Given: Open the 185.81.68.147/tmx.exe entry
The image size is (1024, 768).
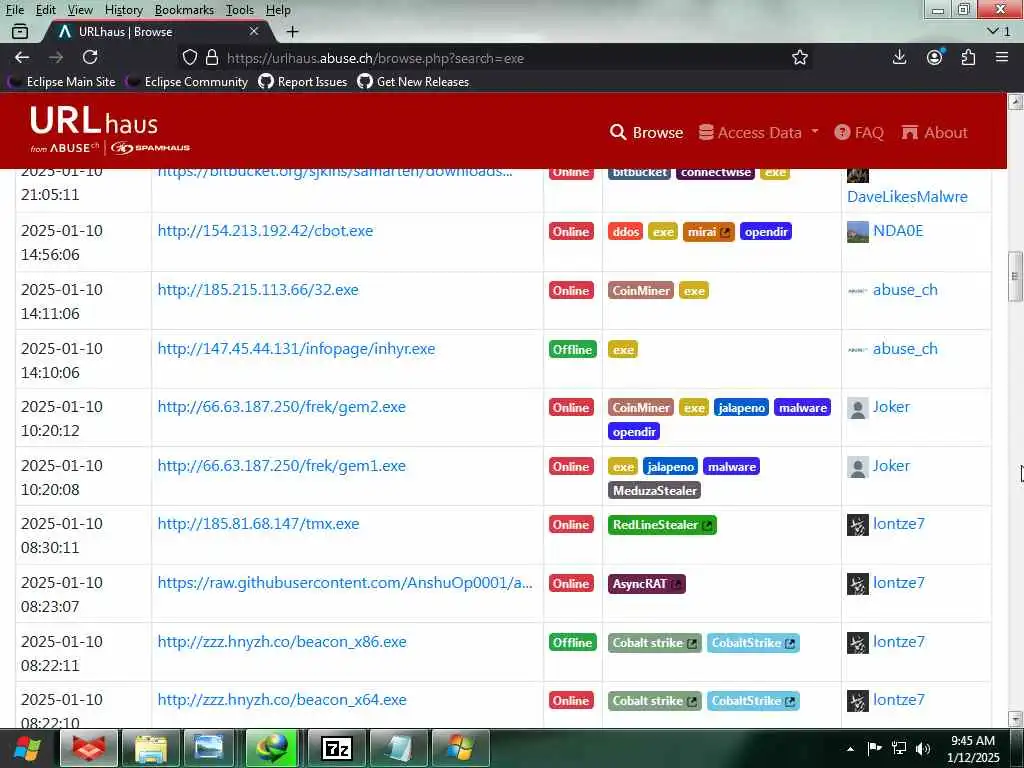Looking at the screenshot, I should coord(258,524).
